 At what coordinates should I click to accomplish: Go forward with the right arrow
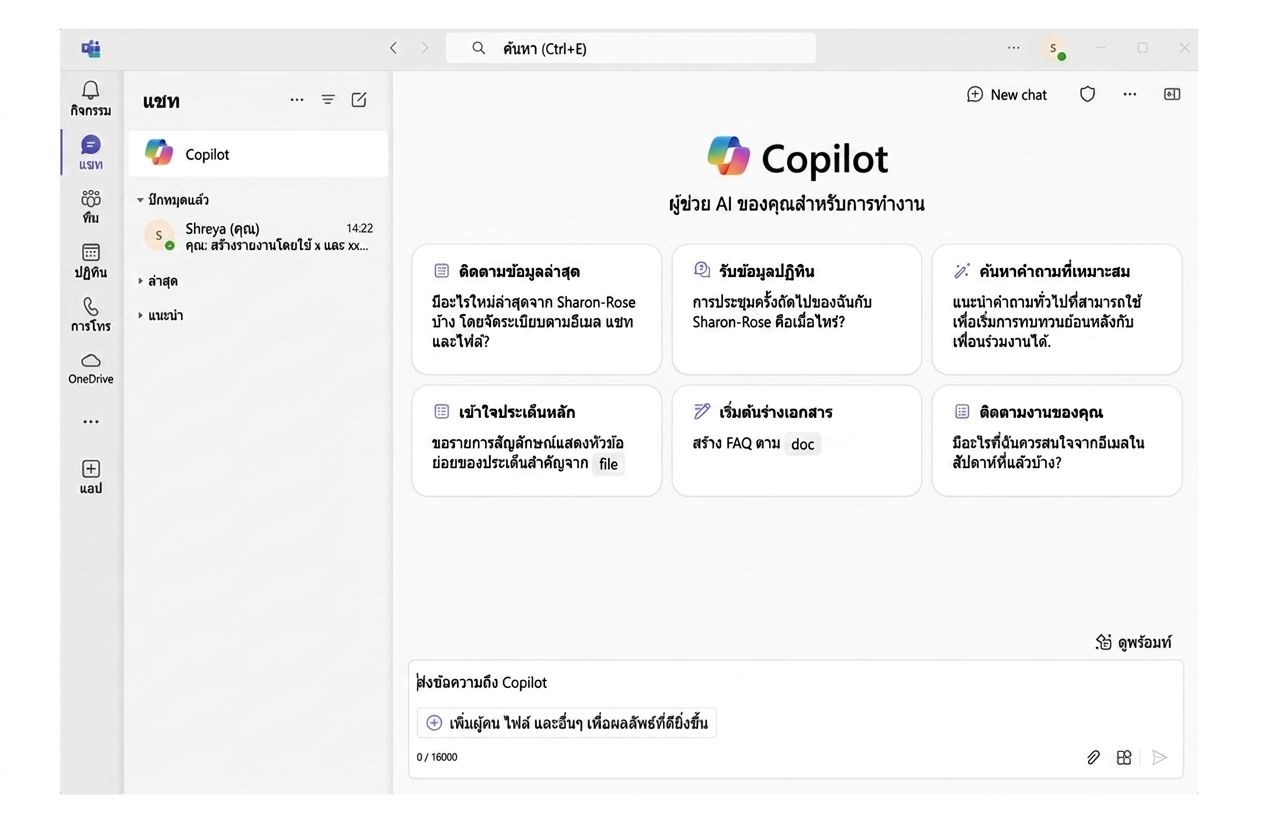[425, 48]
